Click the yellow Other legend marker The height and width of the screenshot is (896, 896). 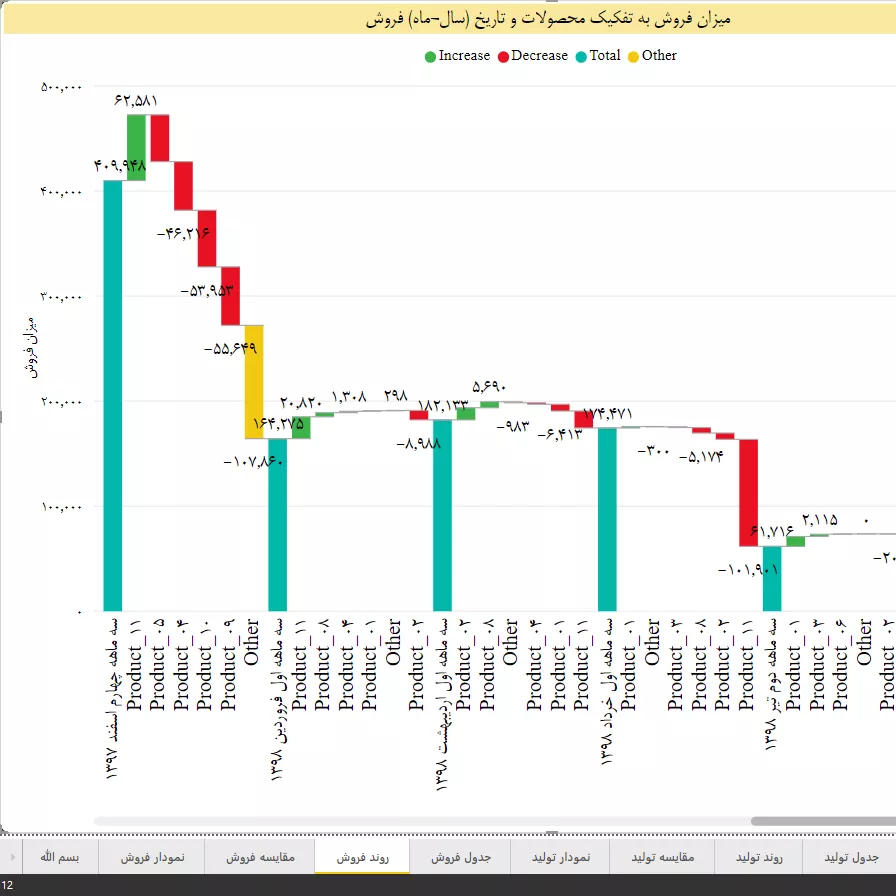pyautogui.click(x=634, y=56)
